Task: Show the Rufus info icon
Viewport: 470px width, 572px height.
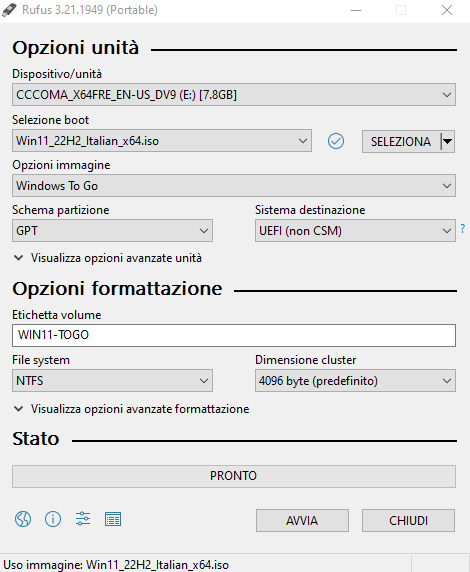Action: pos(53,519)
